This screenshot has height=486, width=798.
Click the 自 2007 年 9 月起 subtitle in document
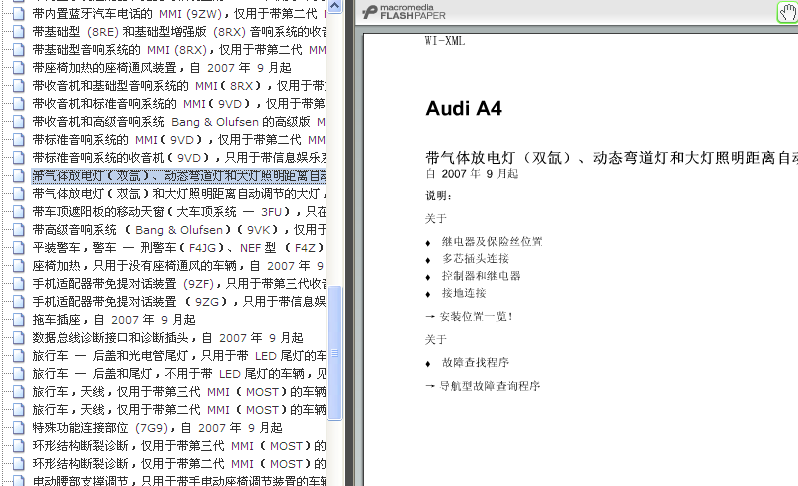click(472, 174)
